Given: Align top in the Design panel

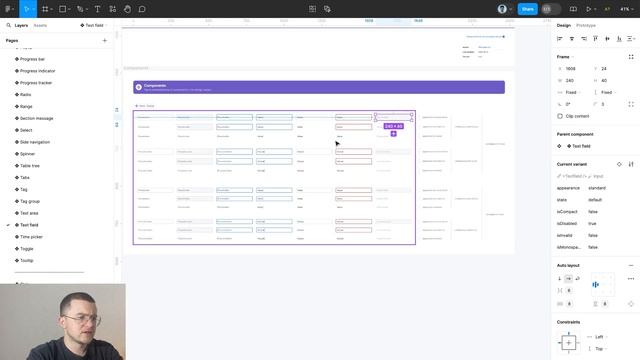Looking at the screenshot, I should pos(596,38).
